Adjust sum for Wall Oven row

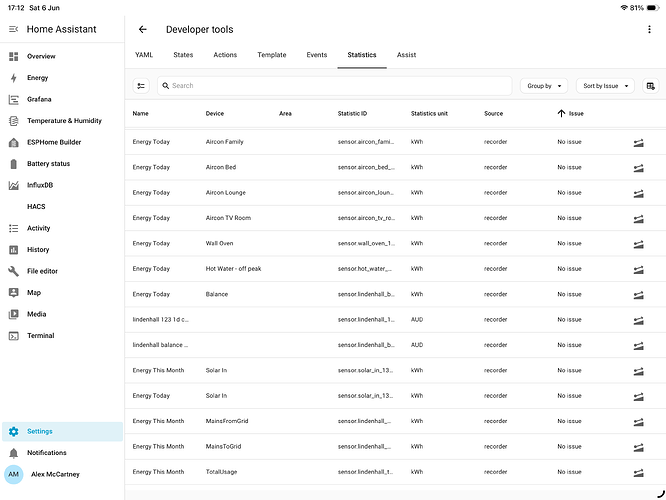(x=638, y=244)
